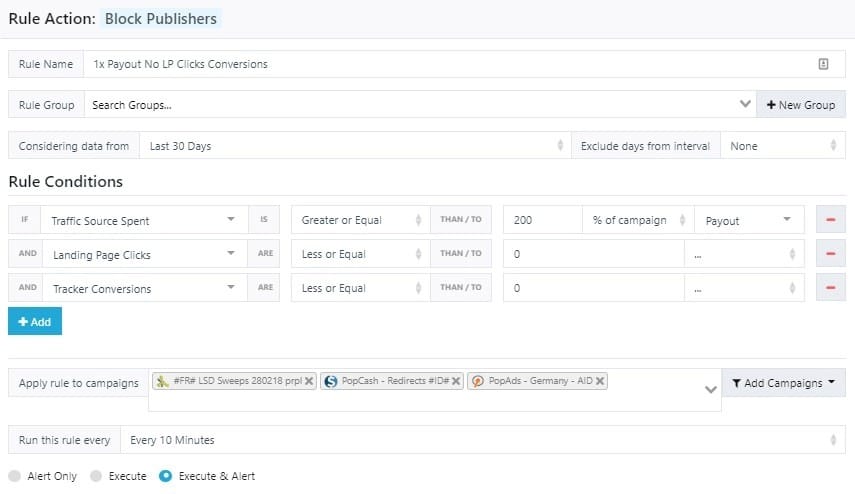Open unit dropdown in Tracker Conversions row

click(744, 288)
